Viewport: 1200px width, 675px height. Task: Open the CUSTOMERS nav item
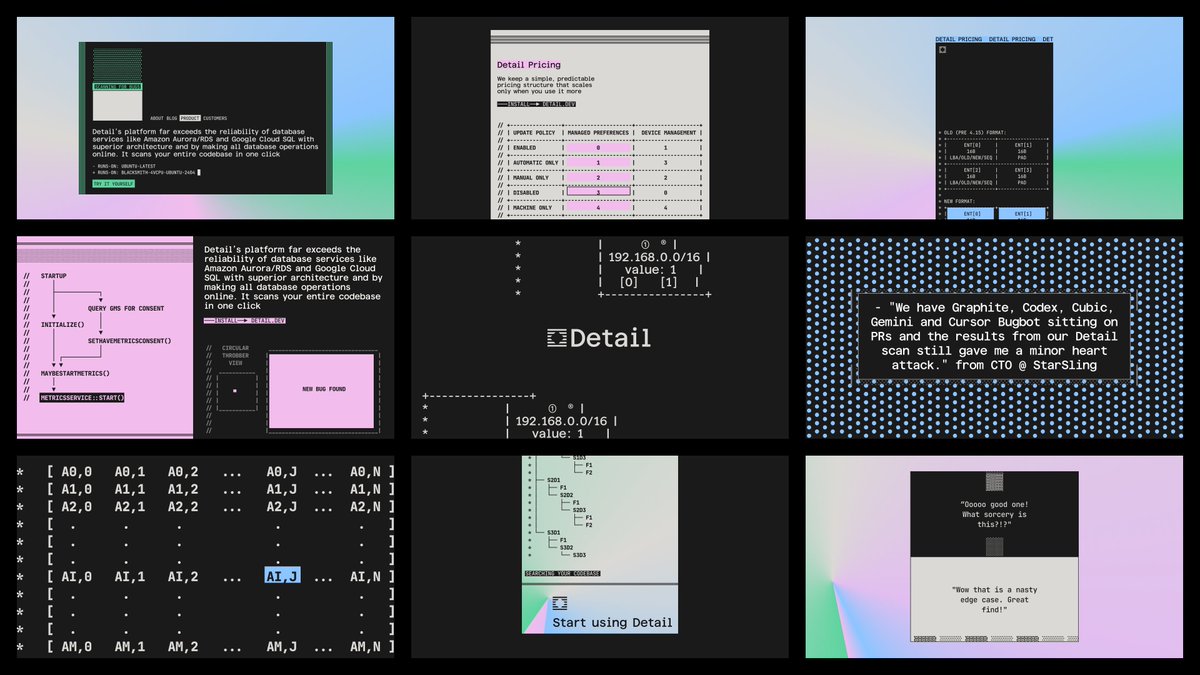(x=215, y=118)
